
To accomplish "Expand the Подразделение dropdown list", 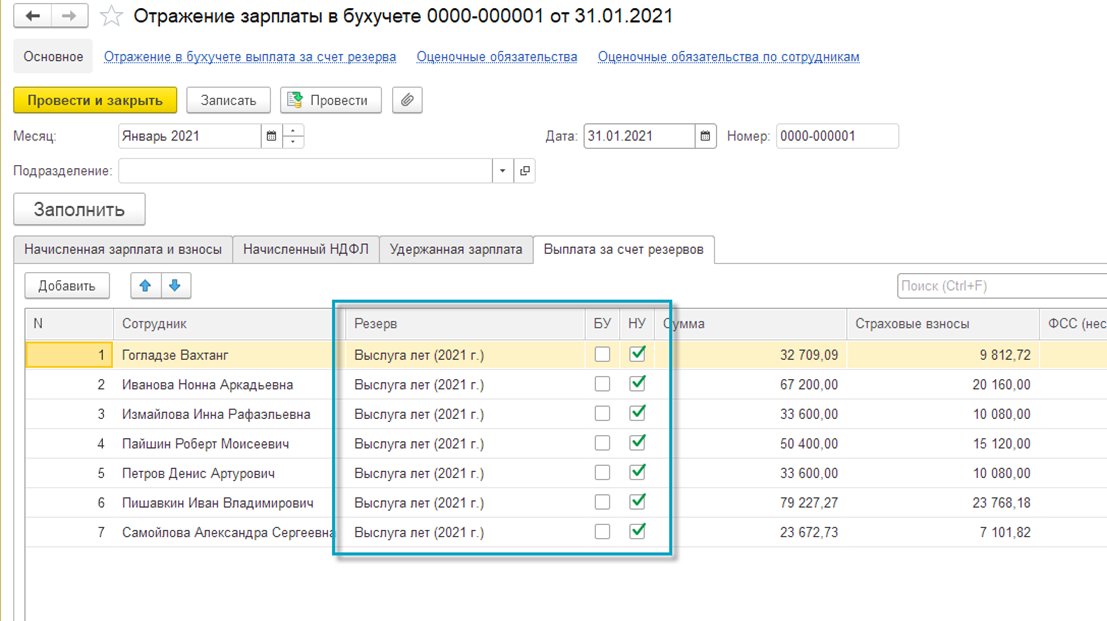I will pyautogui.click(x=502, y=171).
